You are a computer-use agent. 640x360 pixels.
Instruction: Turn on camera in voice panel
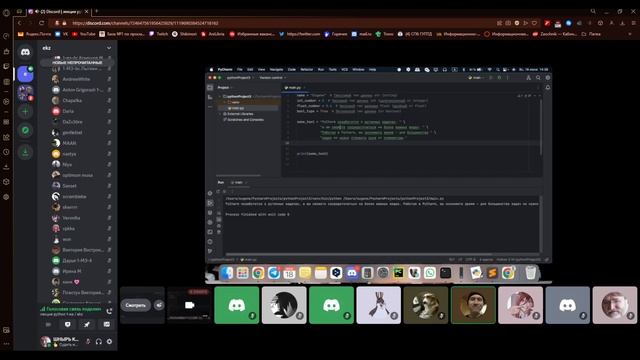click(48, 324)
